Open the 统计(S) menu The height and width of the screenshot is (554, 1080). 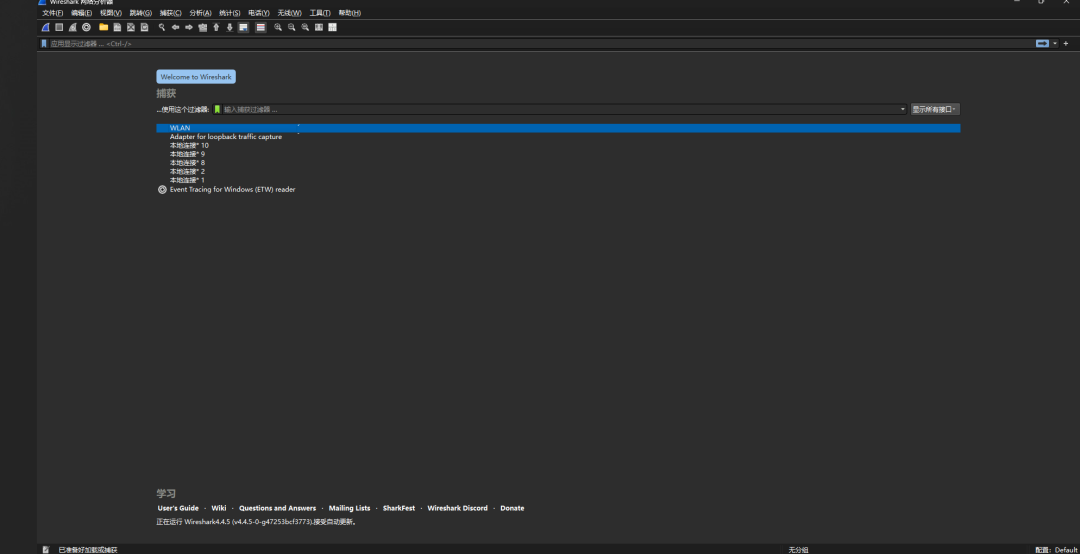(229, 13)
